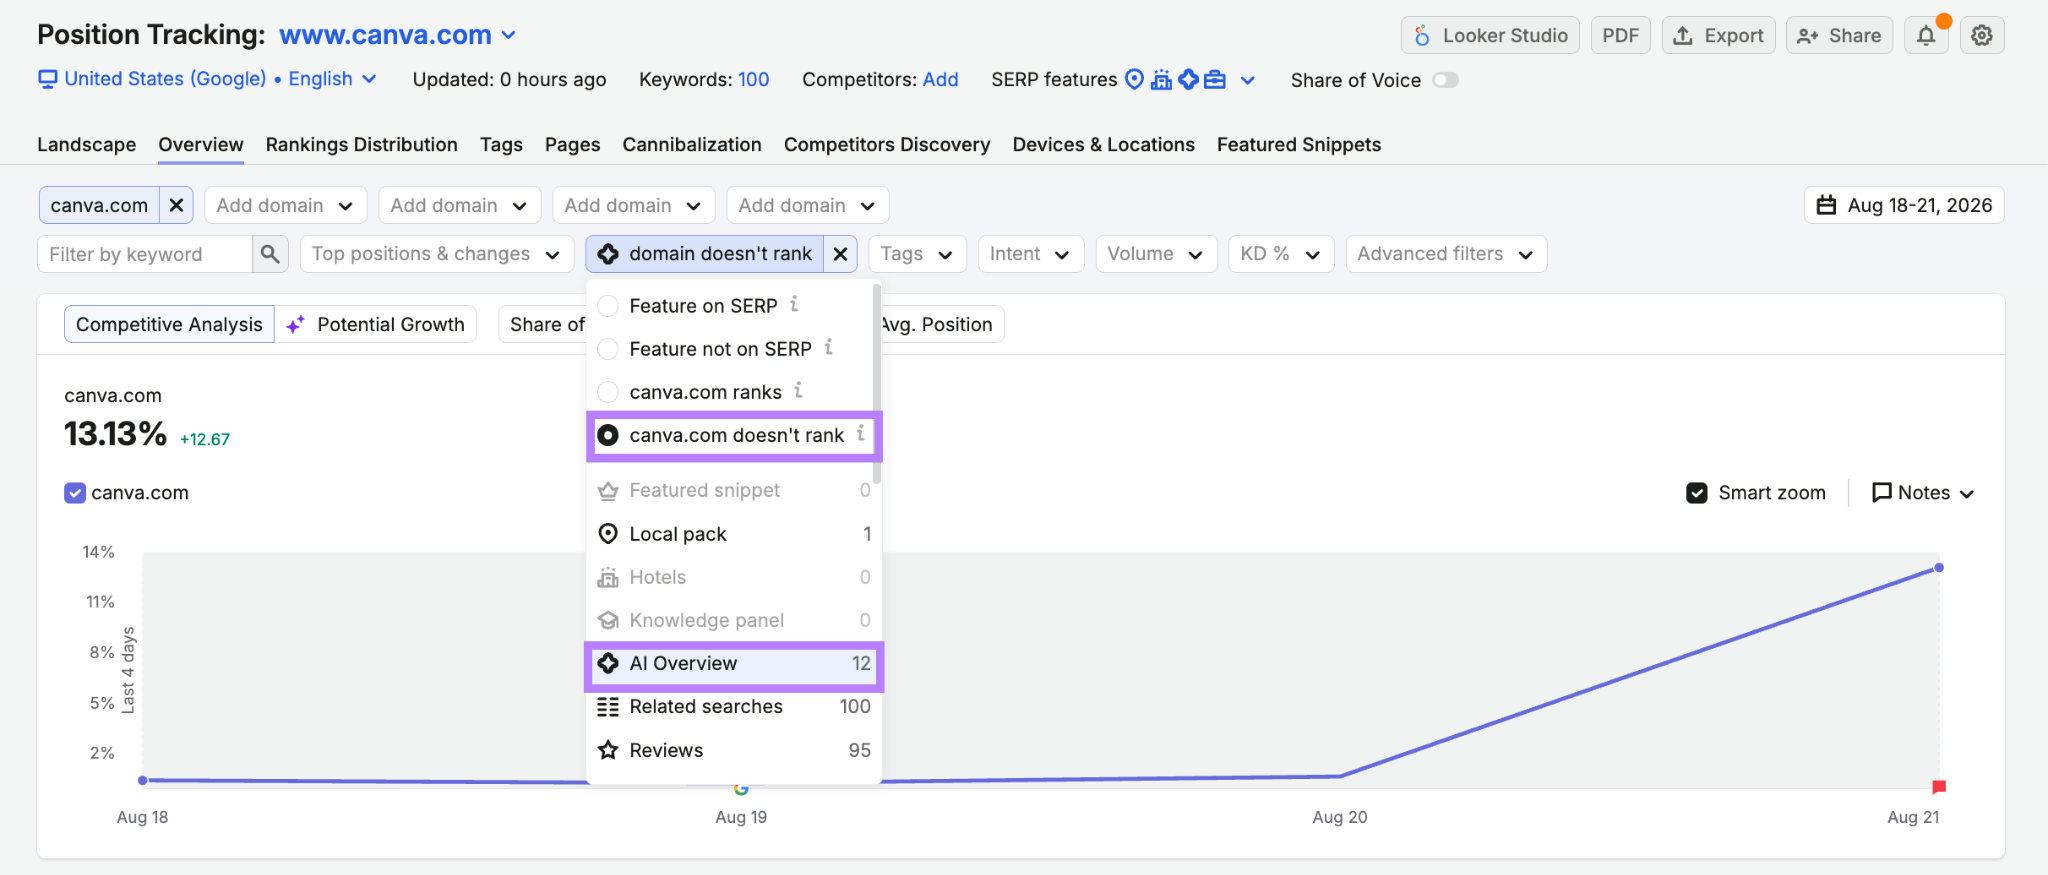Click the PDF button
Image resolution: width=2048 pixels, height=875 pixels.
click(1620, 35)
